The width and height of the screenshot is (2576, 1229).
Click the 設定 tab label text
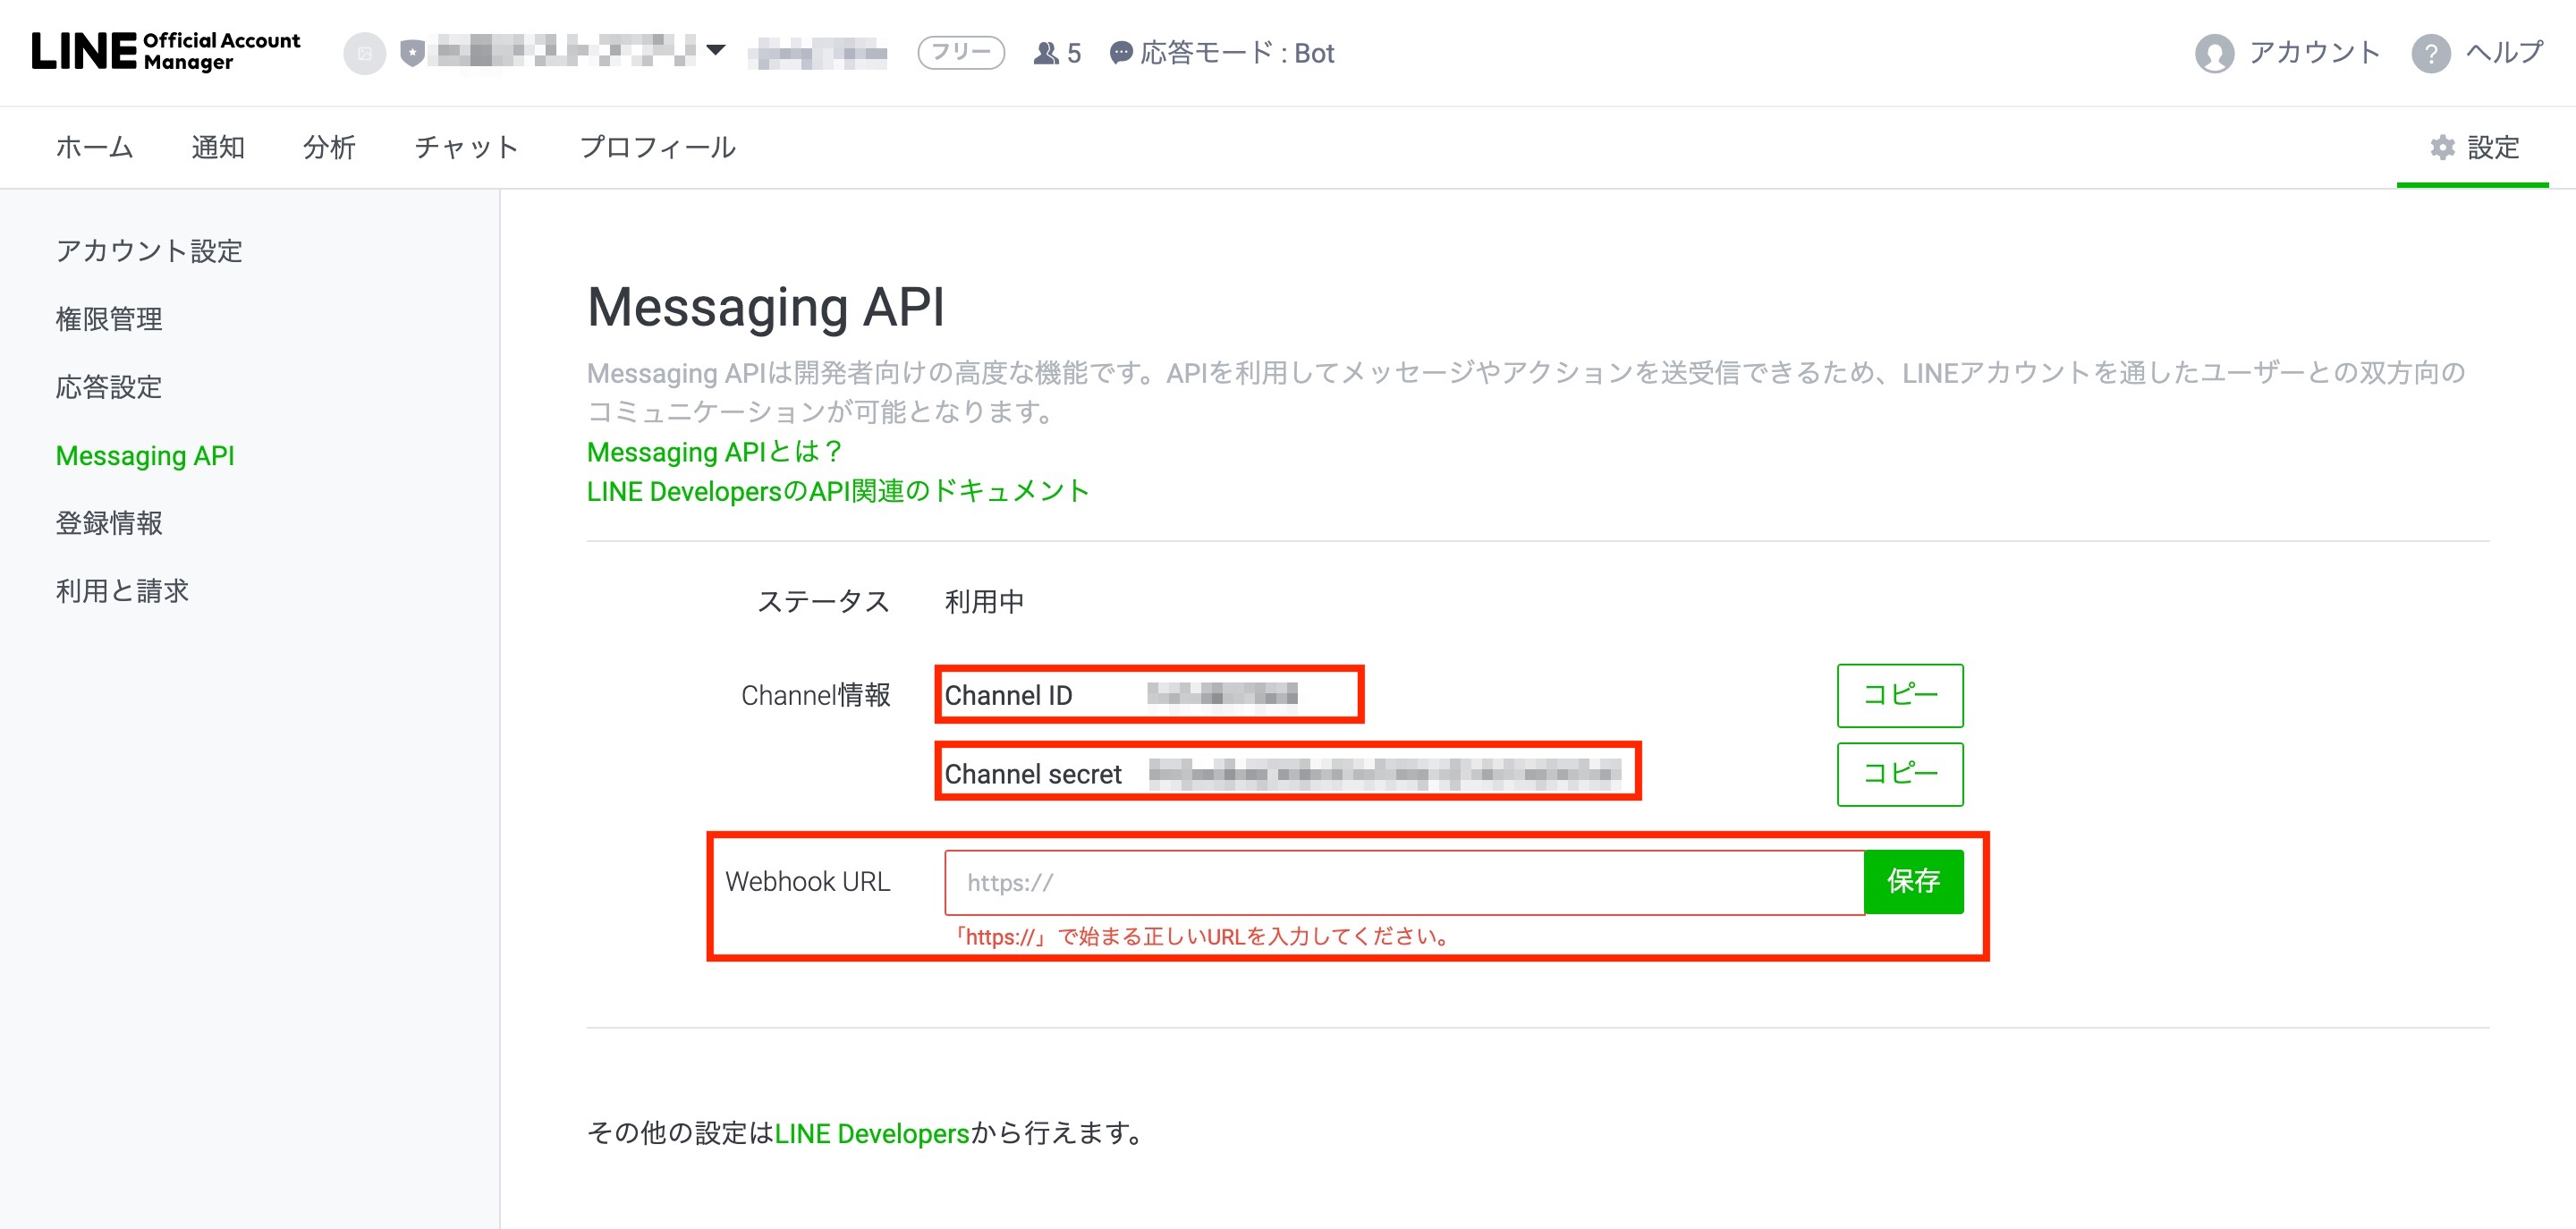pyautogui.click(x=2493, y=147)
